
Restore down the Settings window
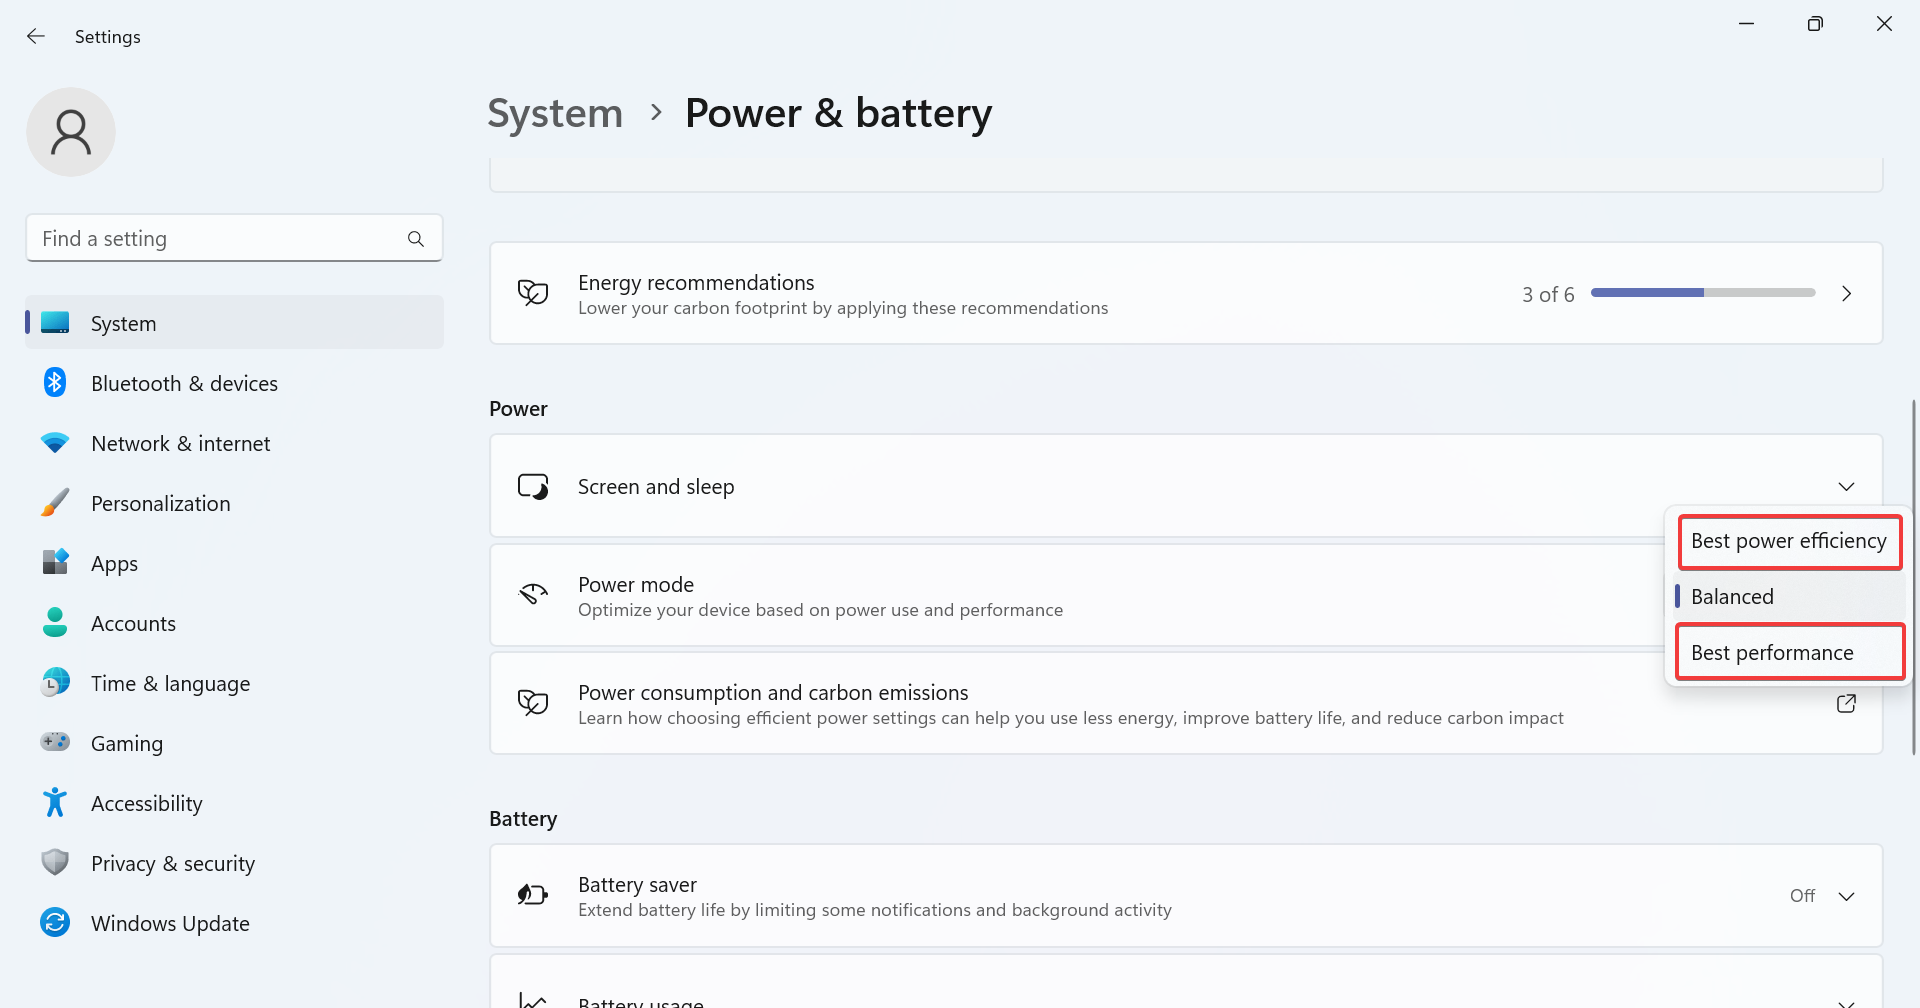1815,24
